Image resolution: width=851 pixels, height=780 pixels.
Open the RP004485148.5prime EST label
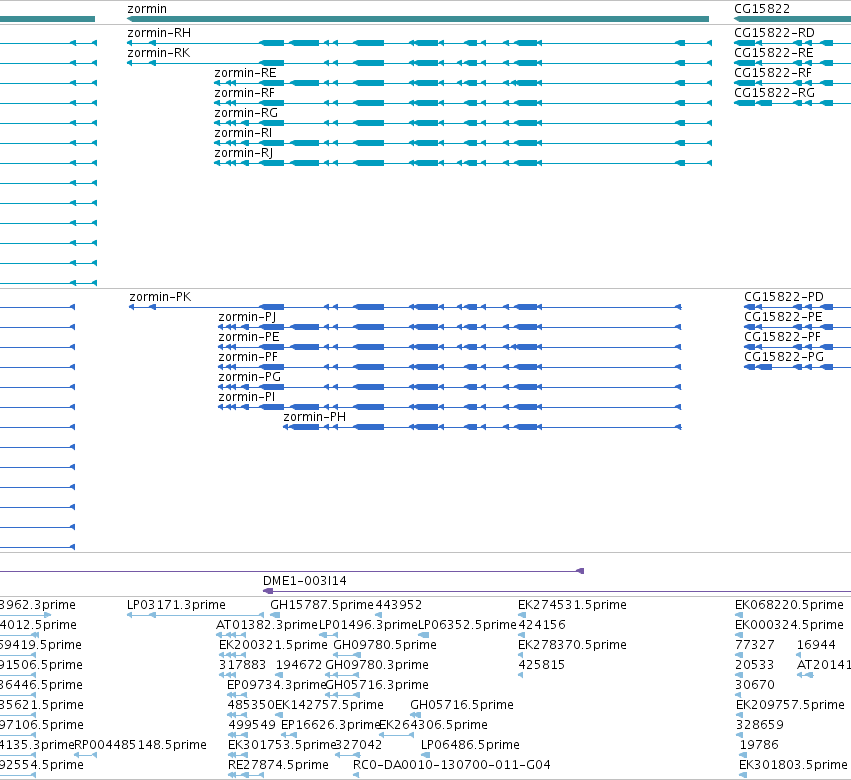(140, 745)
